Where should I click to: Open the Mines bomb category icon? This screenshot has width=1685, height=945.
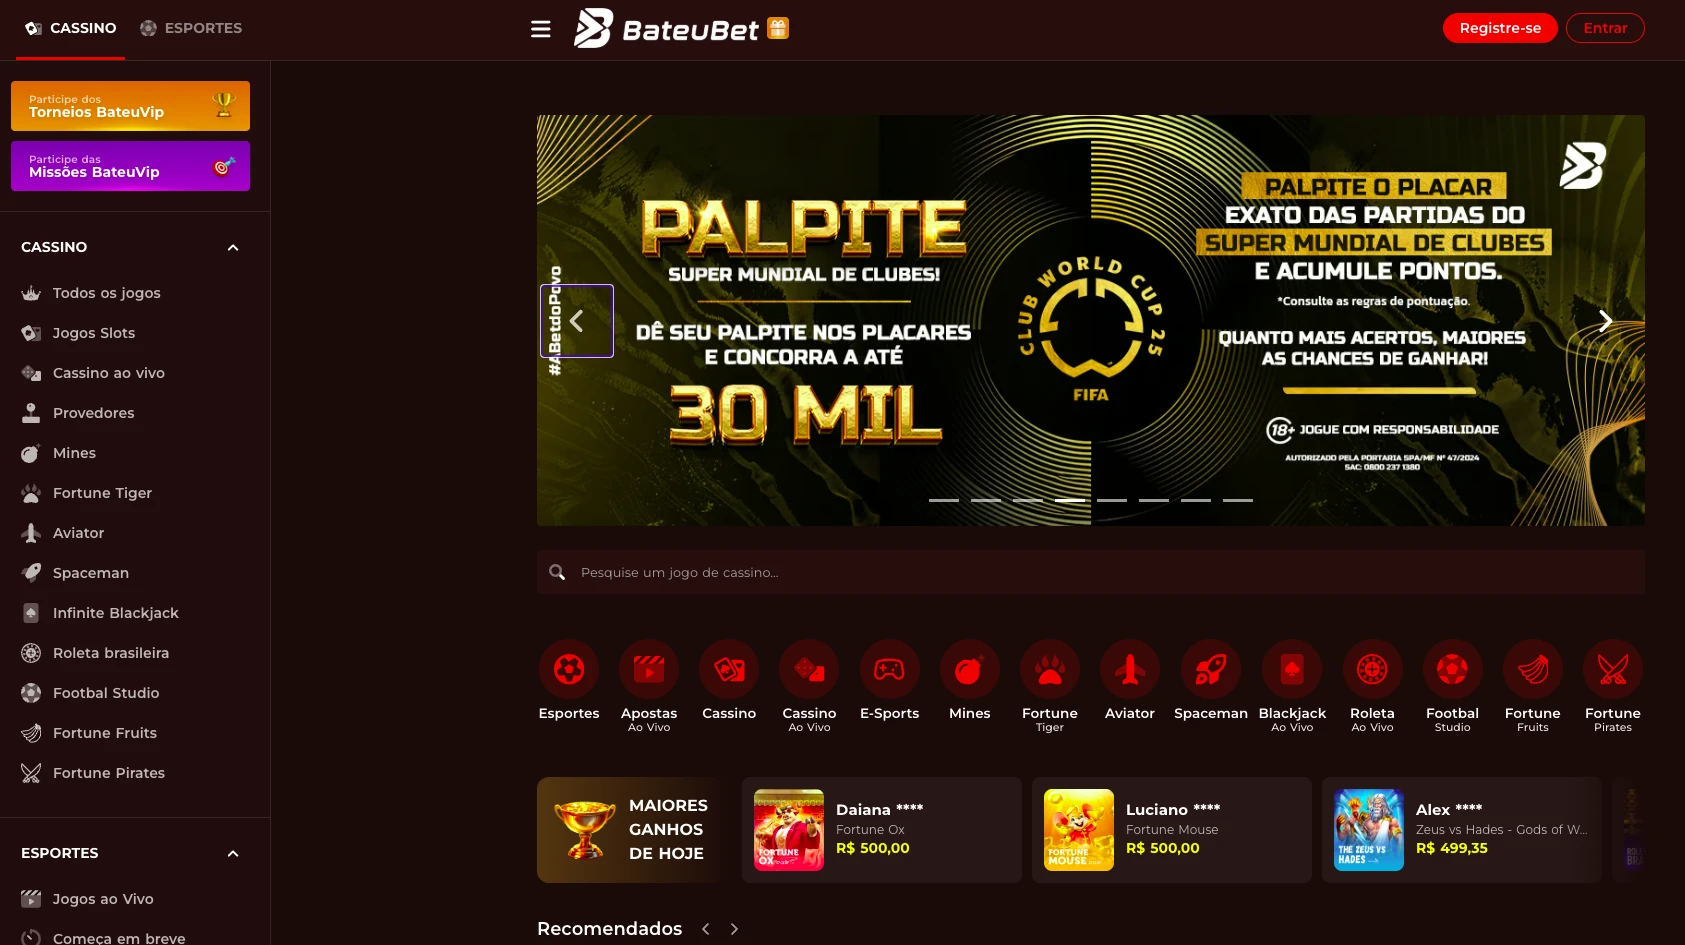point(969,669)
